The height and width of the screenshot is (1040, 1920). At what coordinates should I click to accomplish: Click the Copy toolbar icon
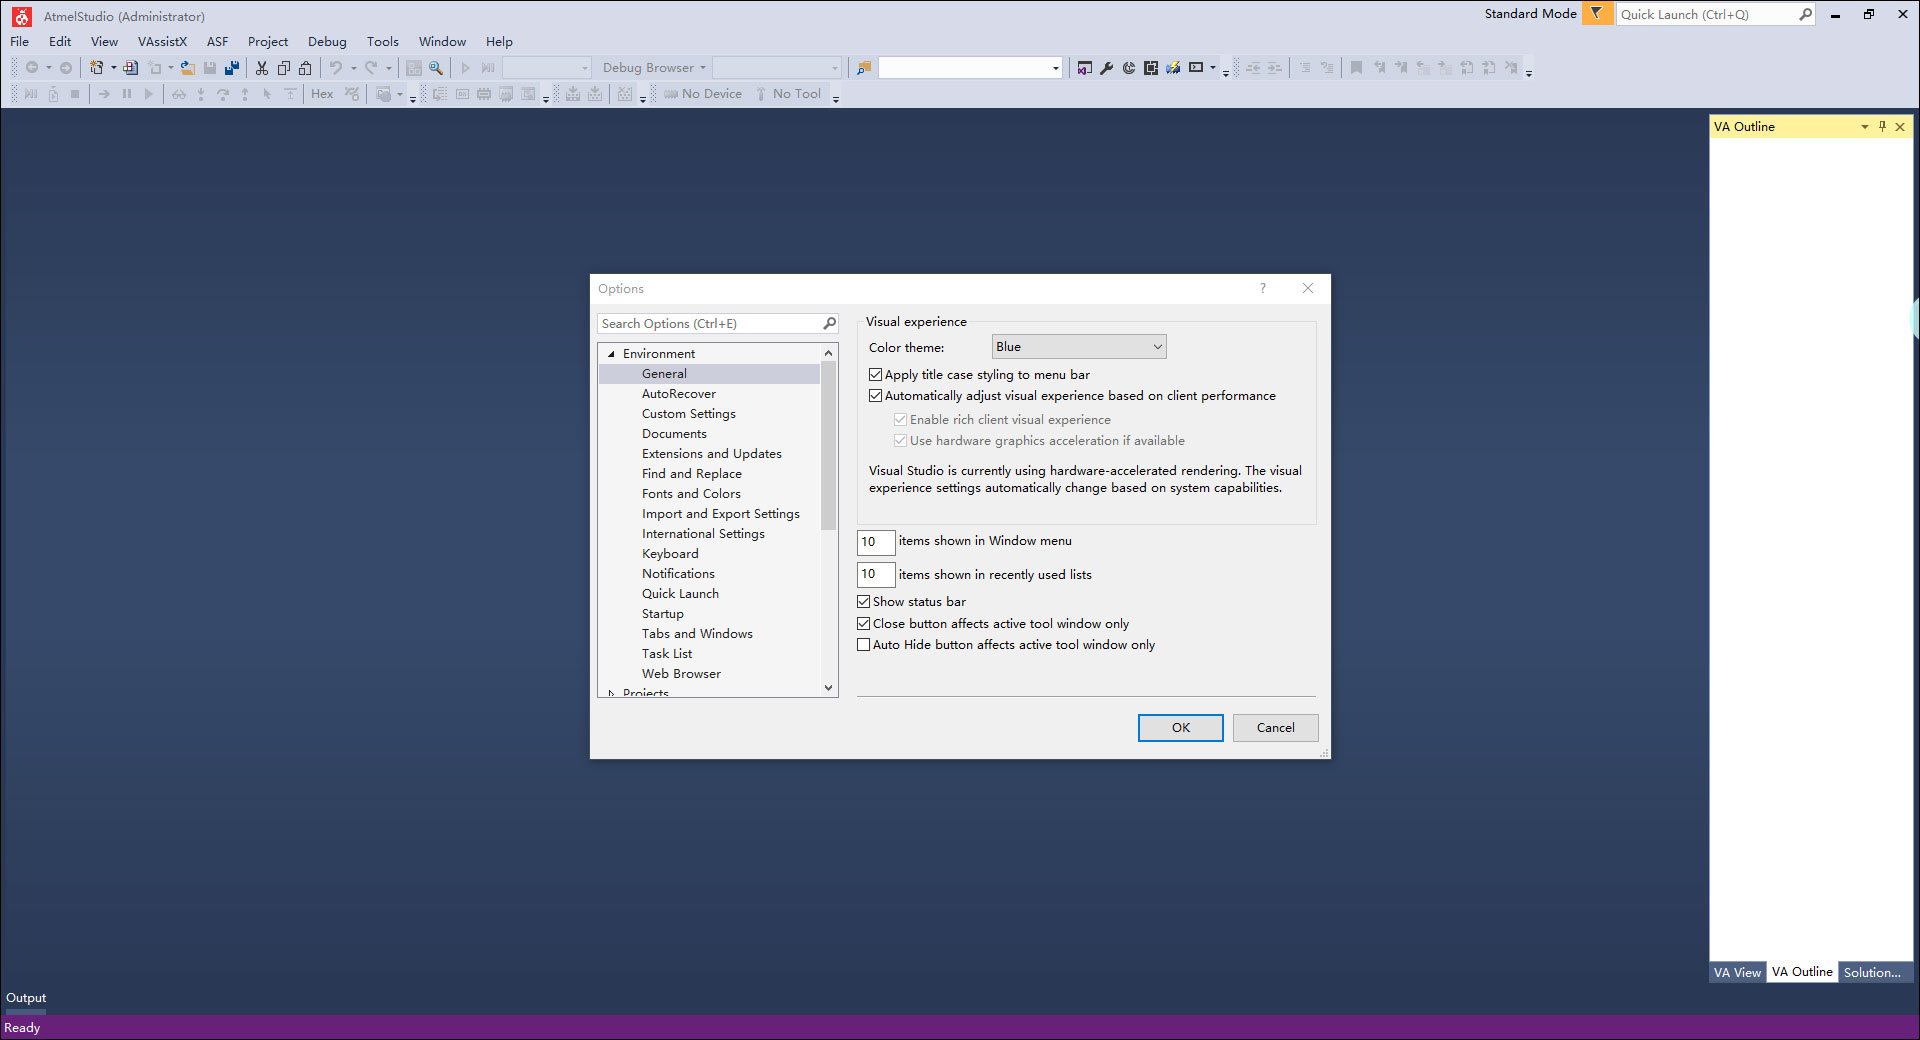284,68
